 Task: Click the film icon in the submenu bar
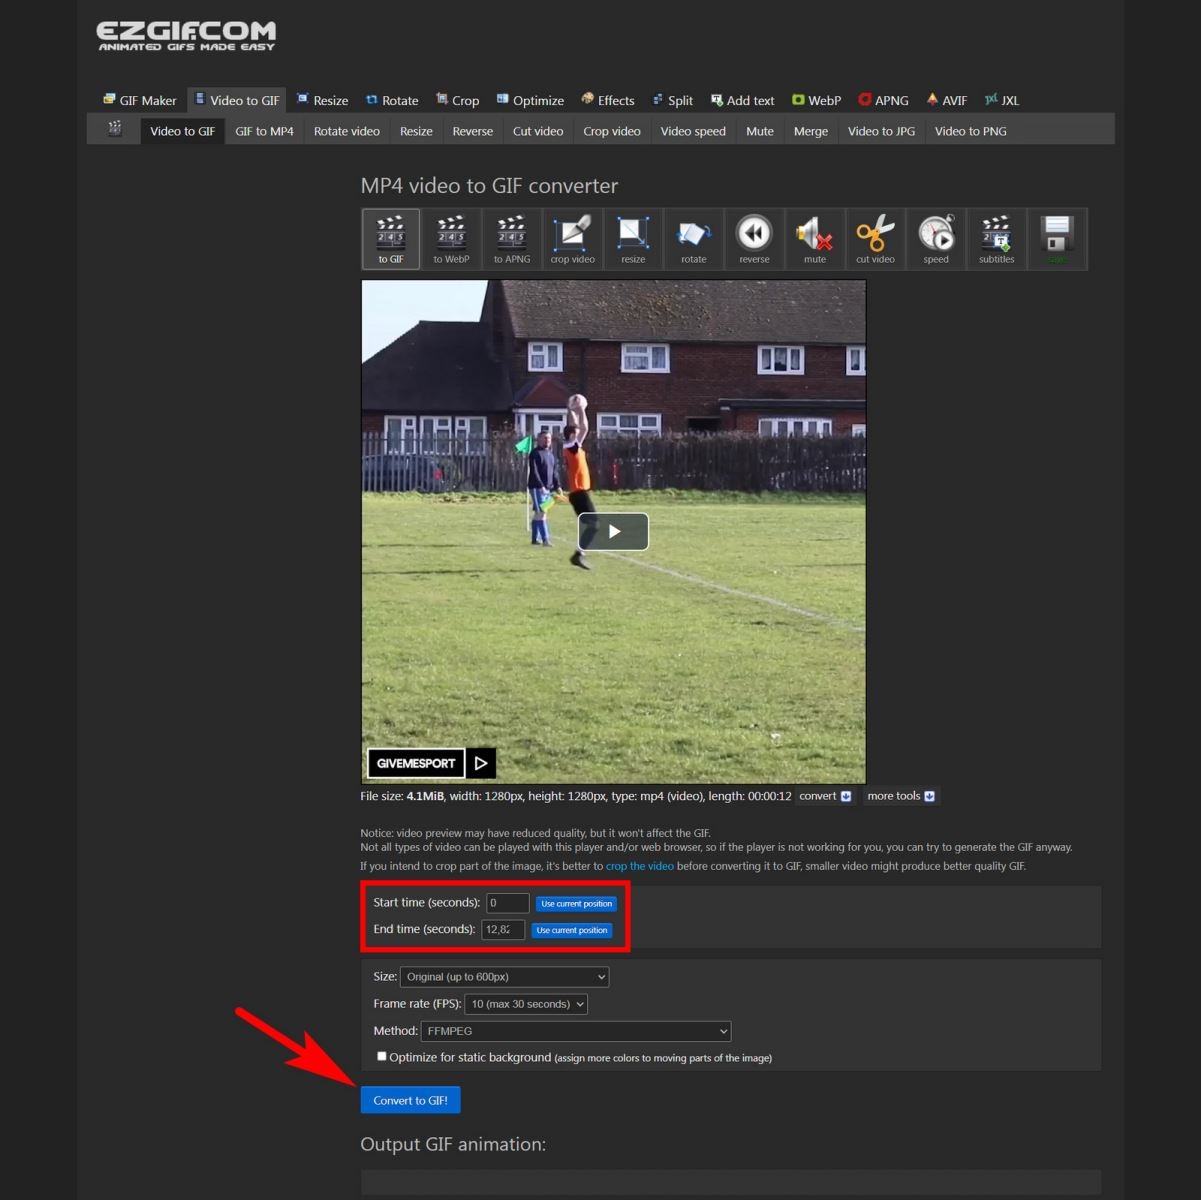coord(115,129)
